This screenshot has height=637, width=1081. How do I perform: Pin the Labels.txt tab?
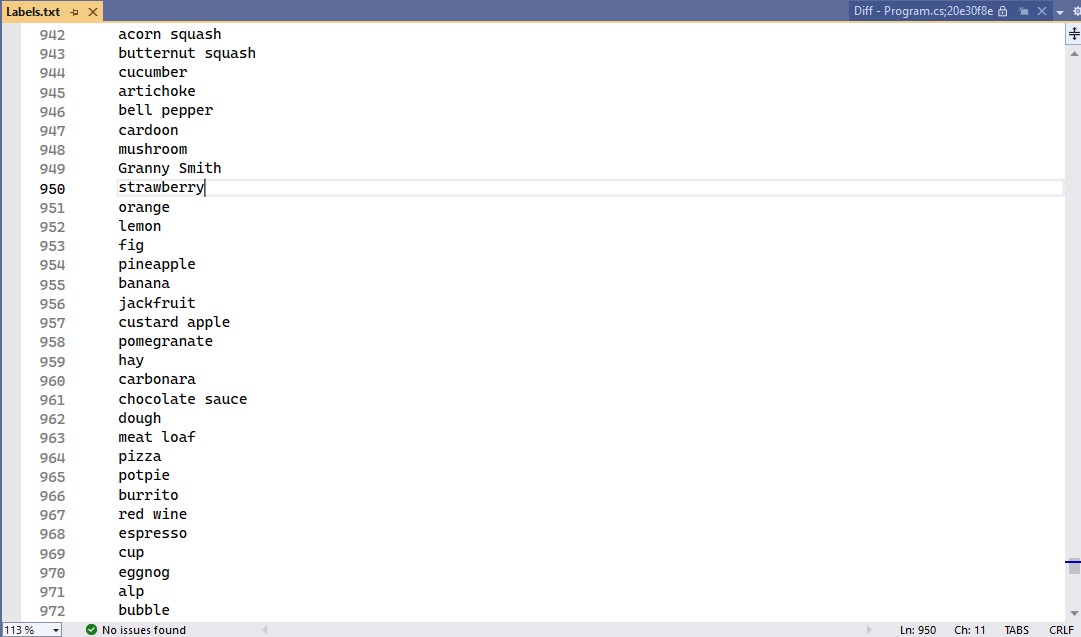point(75,12)
